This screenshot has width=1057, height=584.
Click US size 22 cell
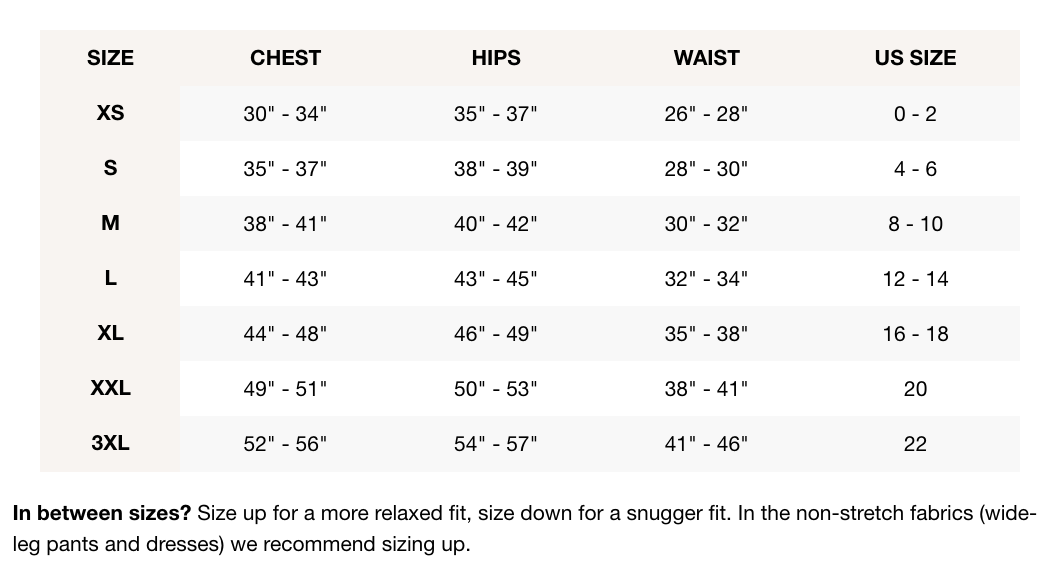pos(915,444)
